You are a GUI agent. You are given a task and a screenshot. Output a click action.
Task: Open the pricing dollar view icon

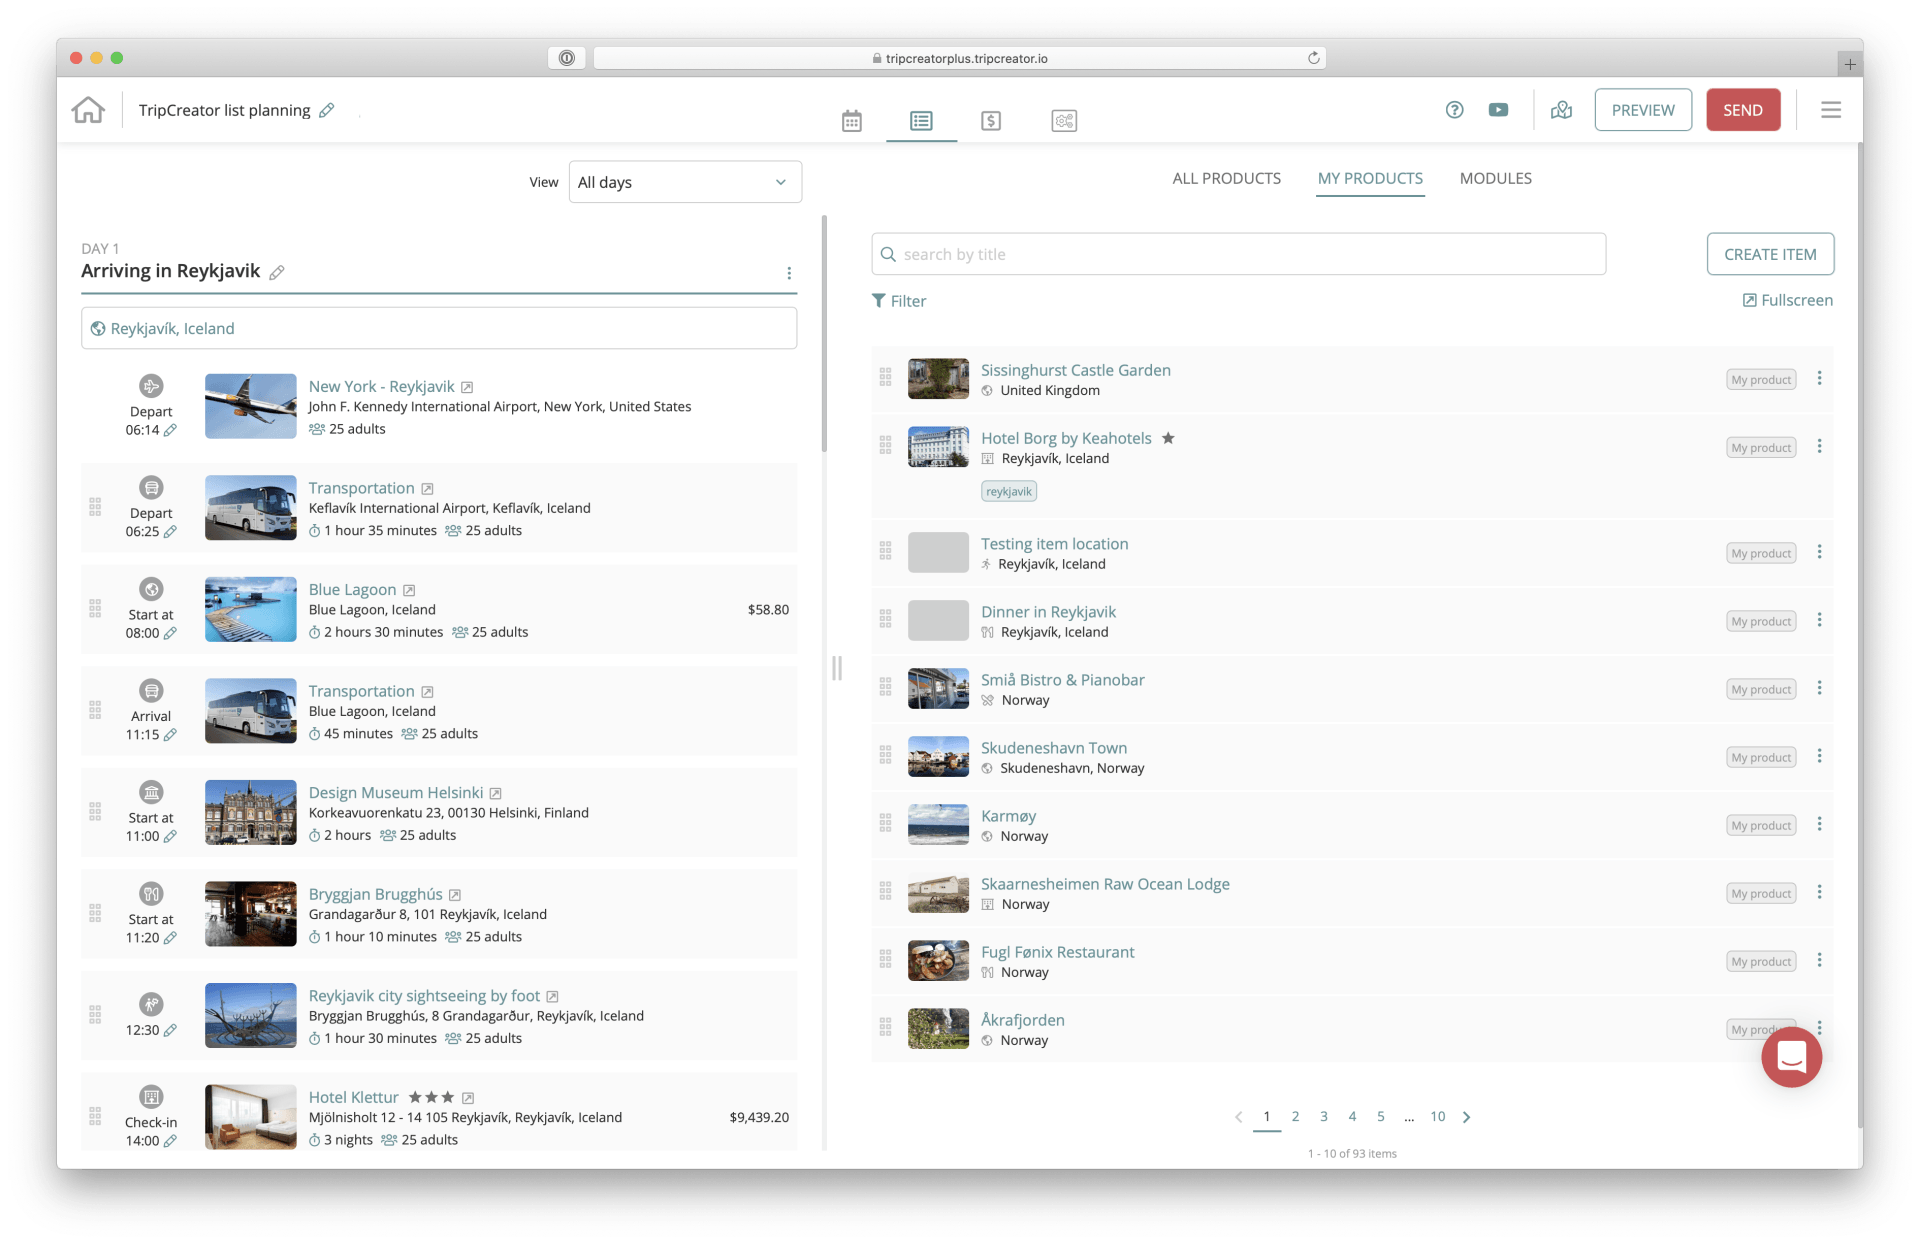pos(990,121)
